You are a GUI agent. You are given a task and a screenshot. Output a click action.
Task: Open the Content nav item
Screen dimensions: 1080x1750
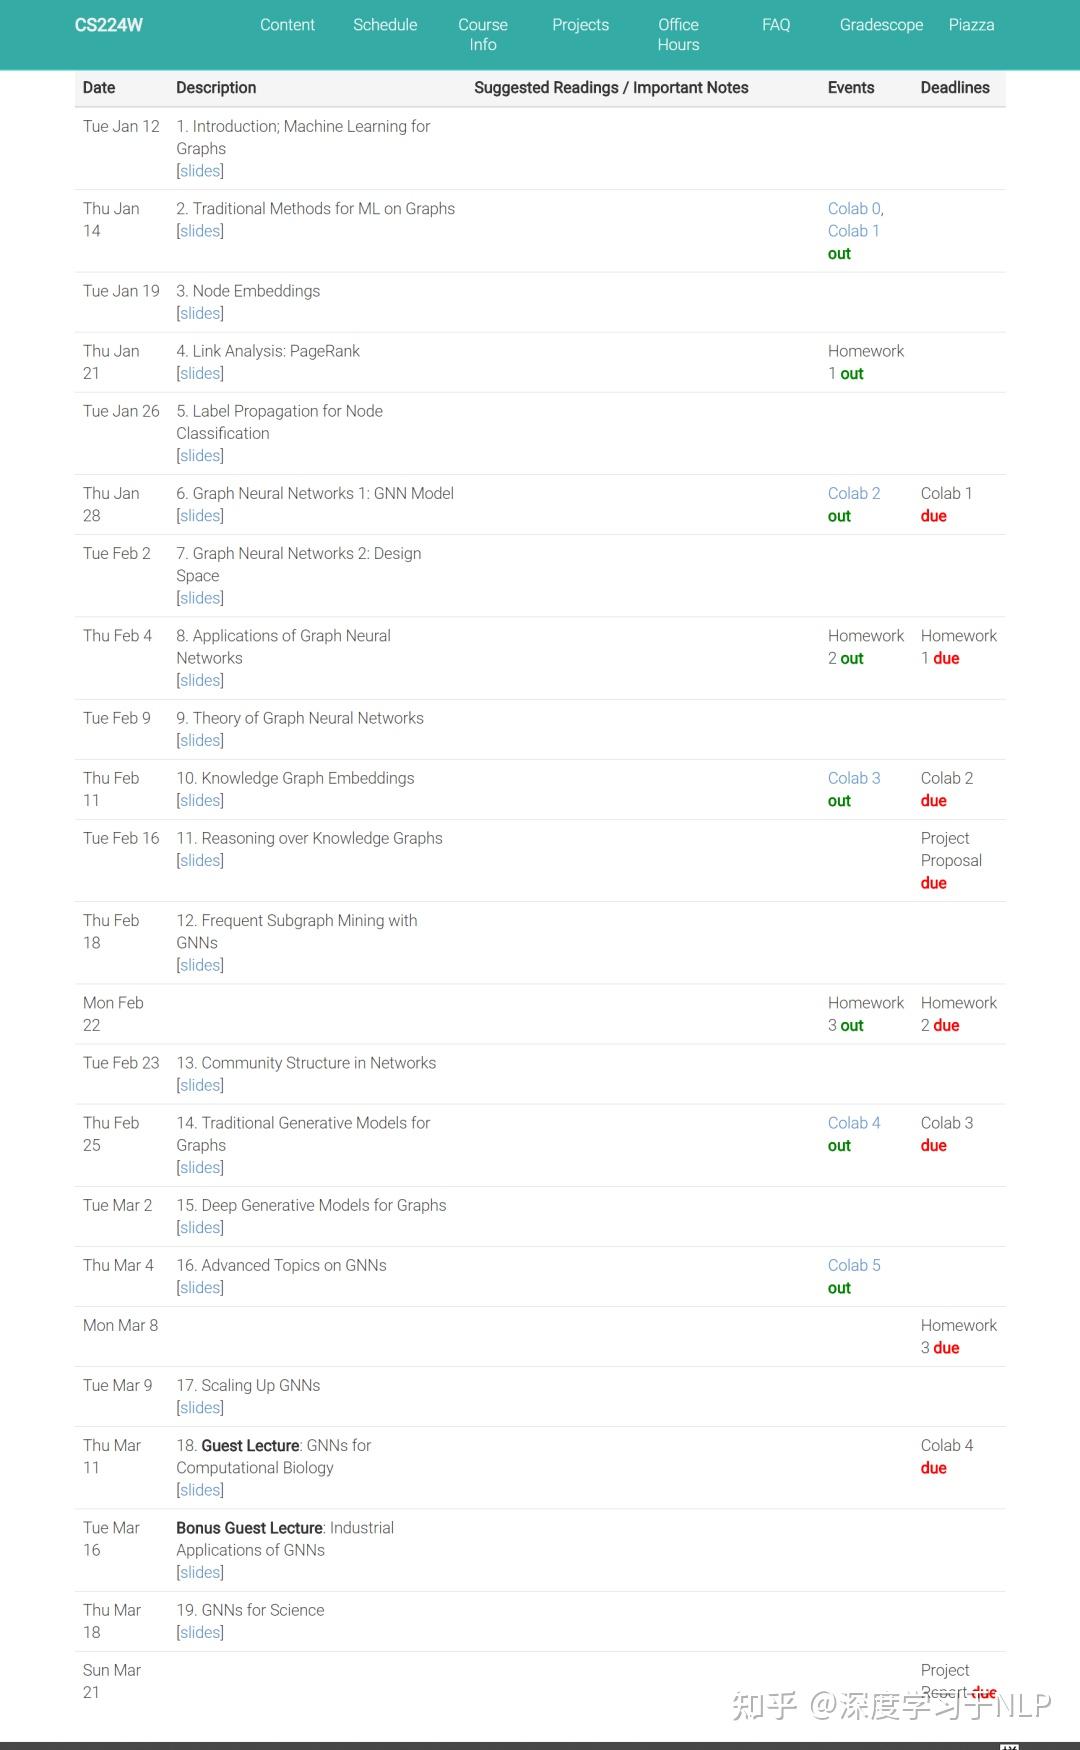[x=287, y=25]
